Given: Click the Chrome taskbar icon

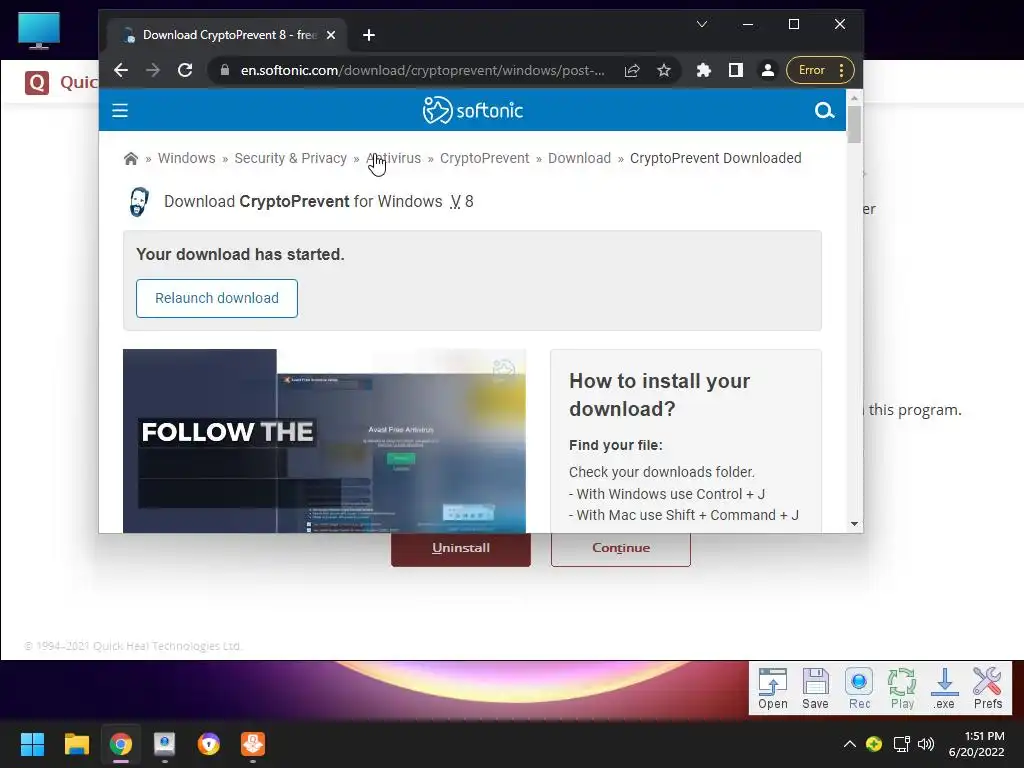Looking at the screenshot, I should click(121, 744).
